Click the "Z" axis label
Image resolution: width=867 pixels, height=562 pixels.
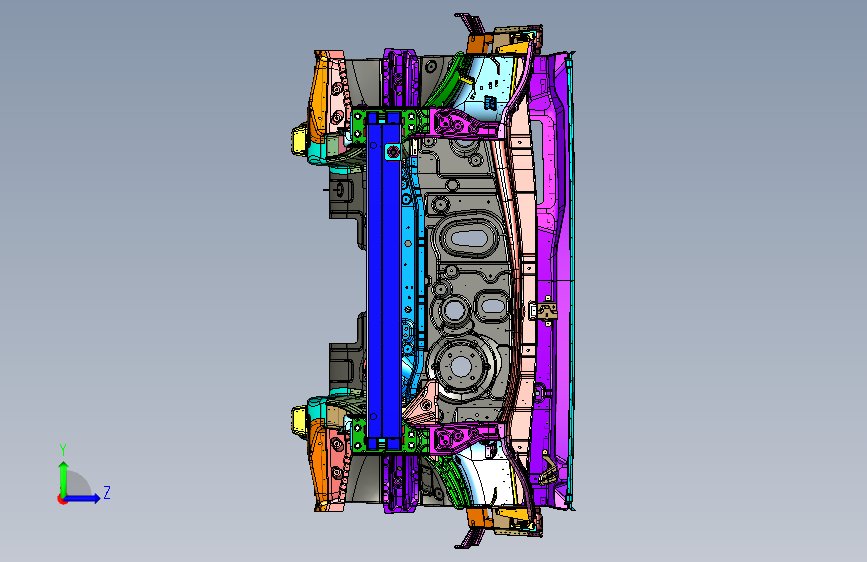click(x=107, y=492)
